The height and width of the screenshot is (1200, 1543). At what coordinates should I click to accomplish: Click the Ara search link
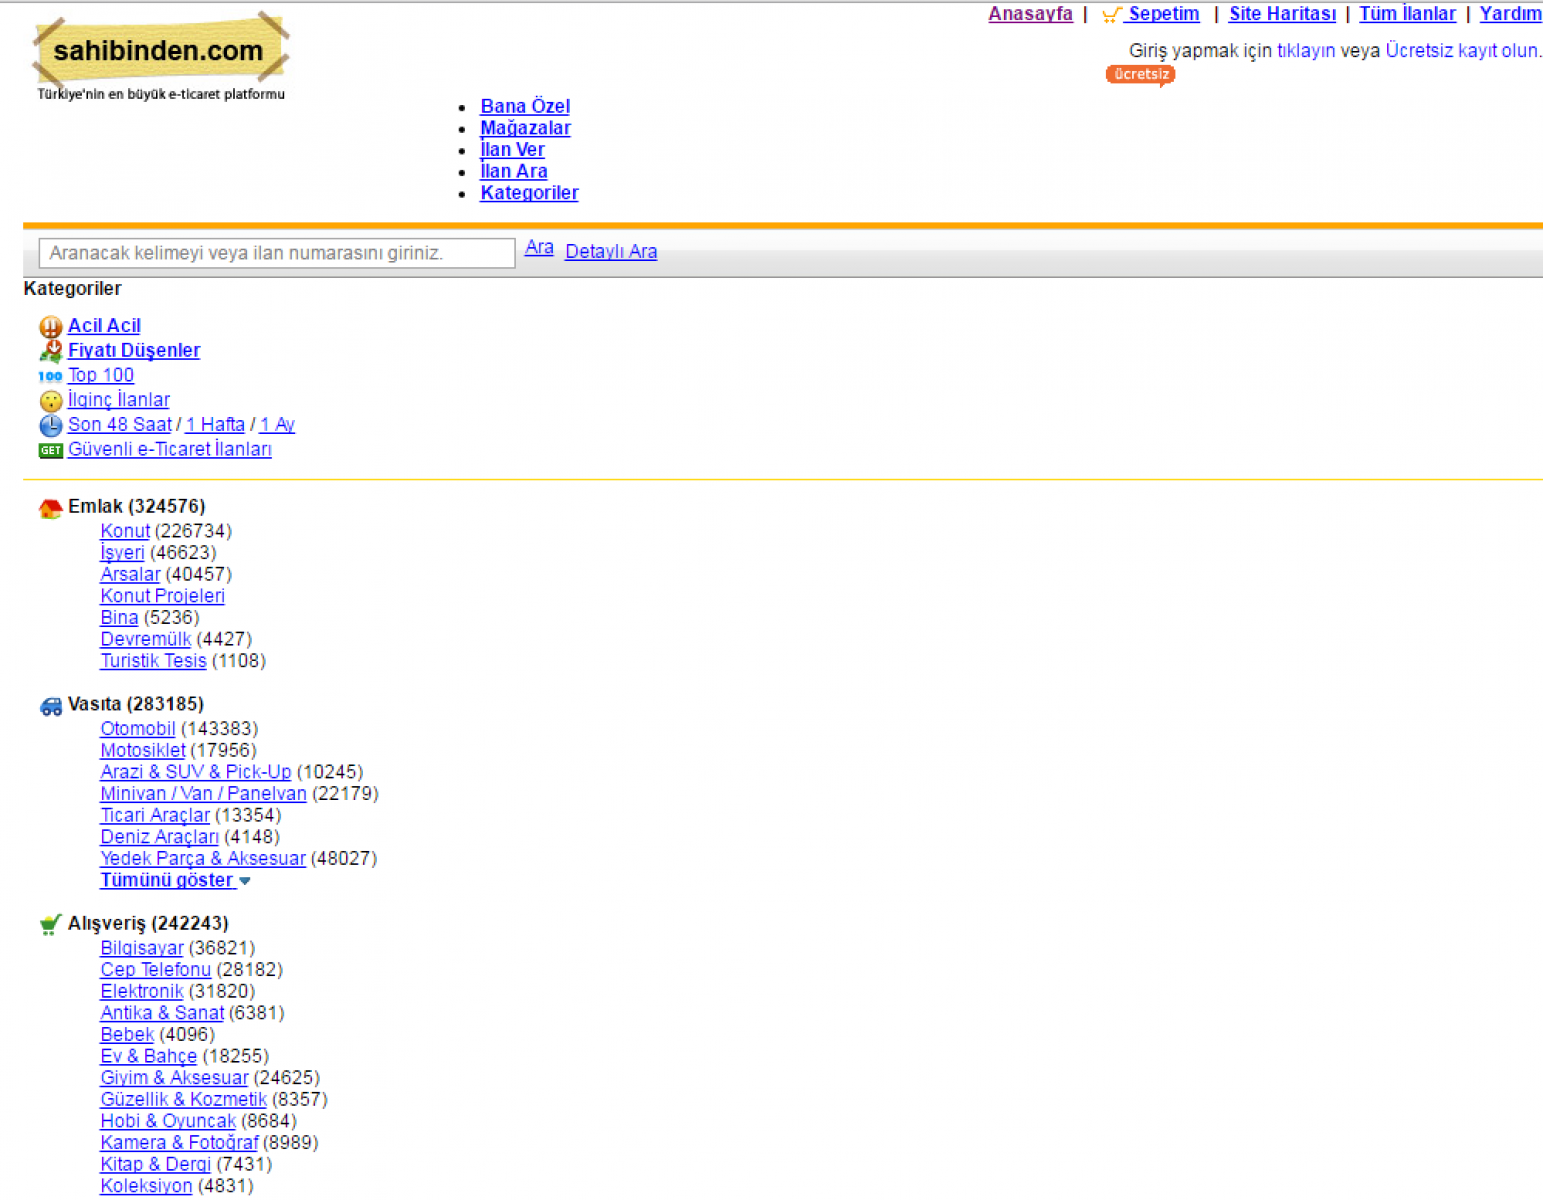pos(539,247)
